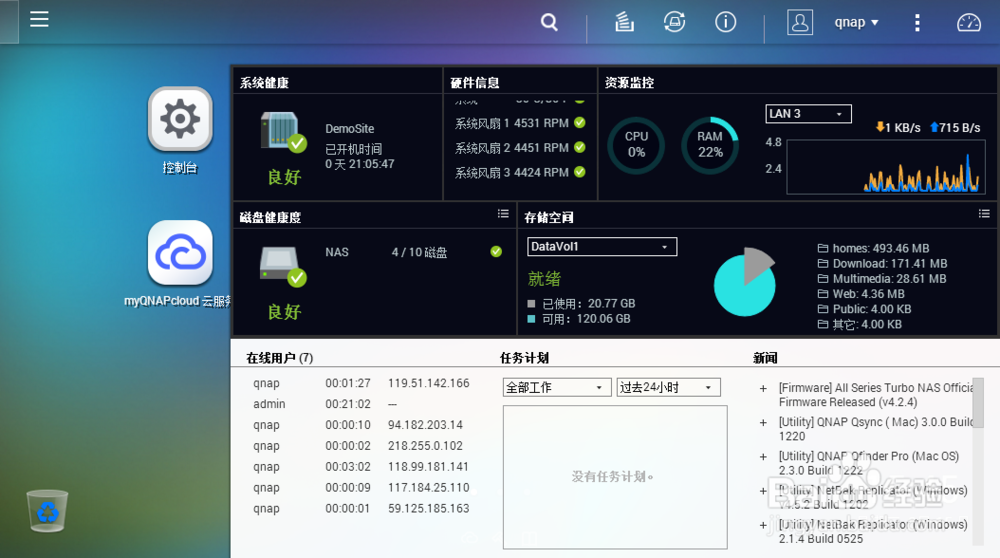Open the LAN 3 interface dropdown
1000x558 pixels.
coord(808,114)
